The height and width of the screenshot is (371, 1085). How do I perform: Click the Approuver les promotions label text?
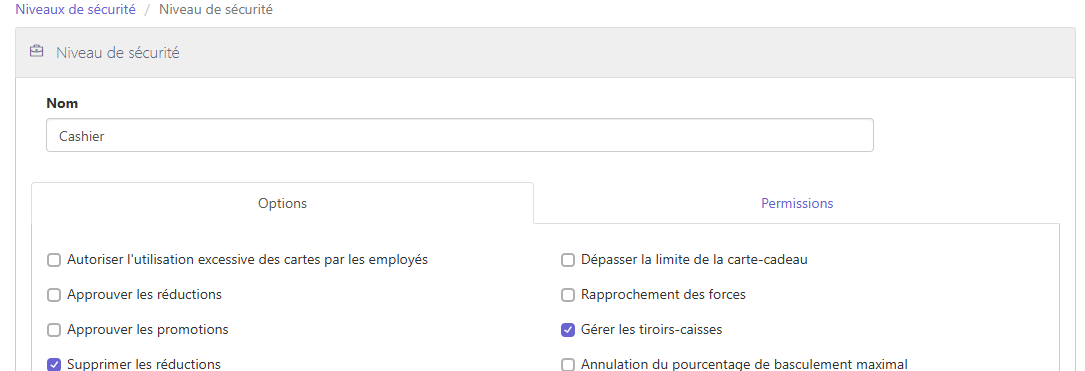[148, 329]
